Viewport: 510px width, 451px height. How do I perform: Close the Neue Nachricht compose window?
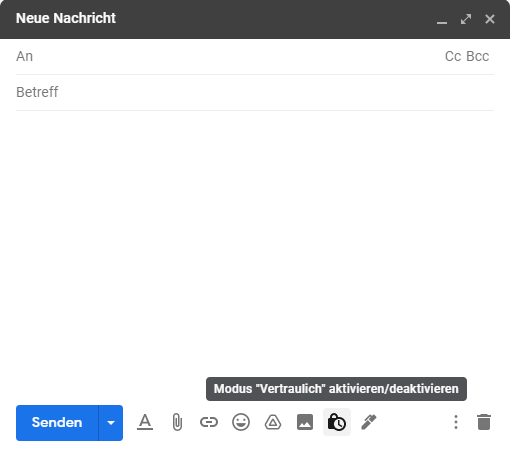click(x=490, y=19)
